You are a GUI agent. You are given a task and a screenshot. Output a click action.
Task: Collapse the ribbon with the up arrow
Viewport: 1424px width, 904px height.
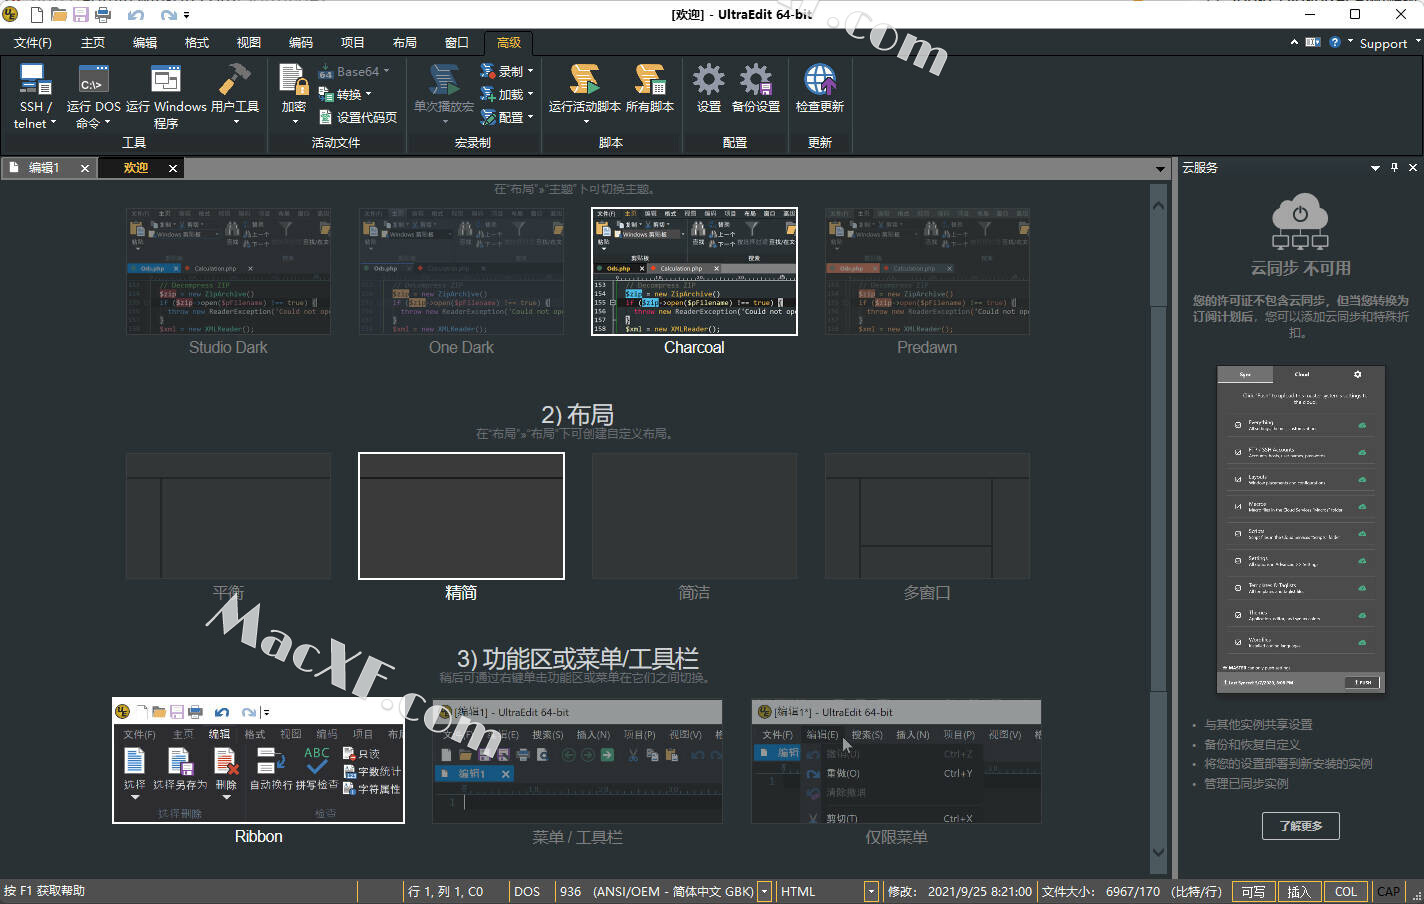1294,42
